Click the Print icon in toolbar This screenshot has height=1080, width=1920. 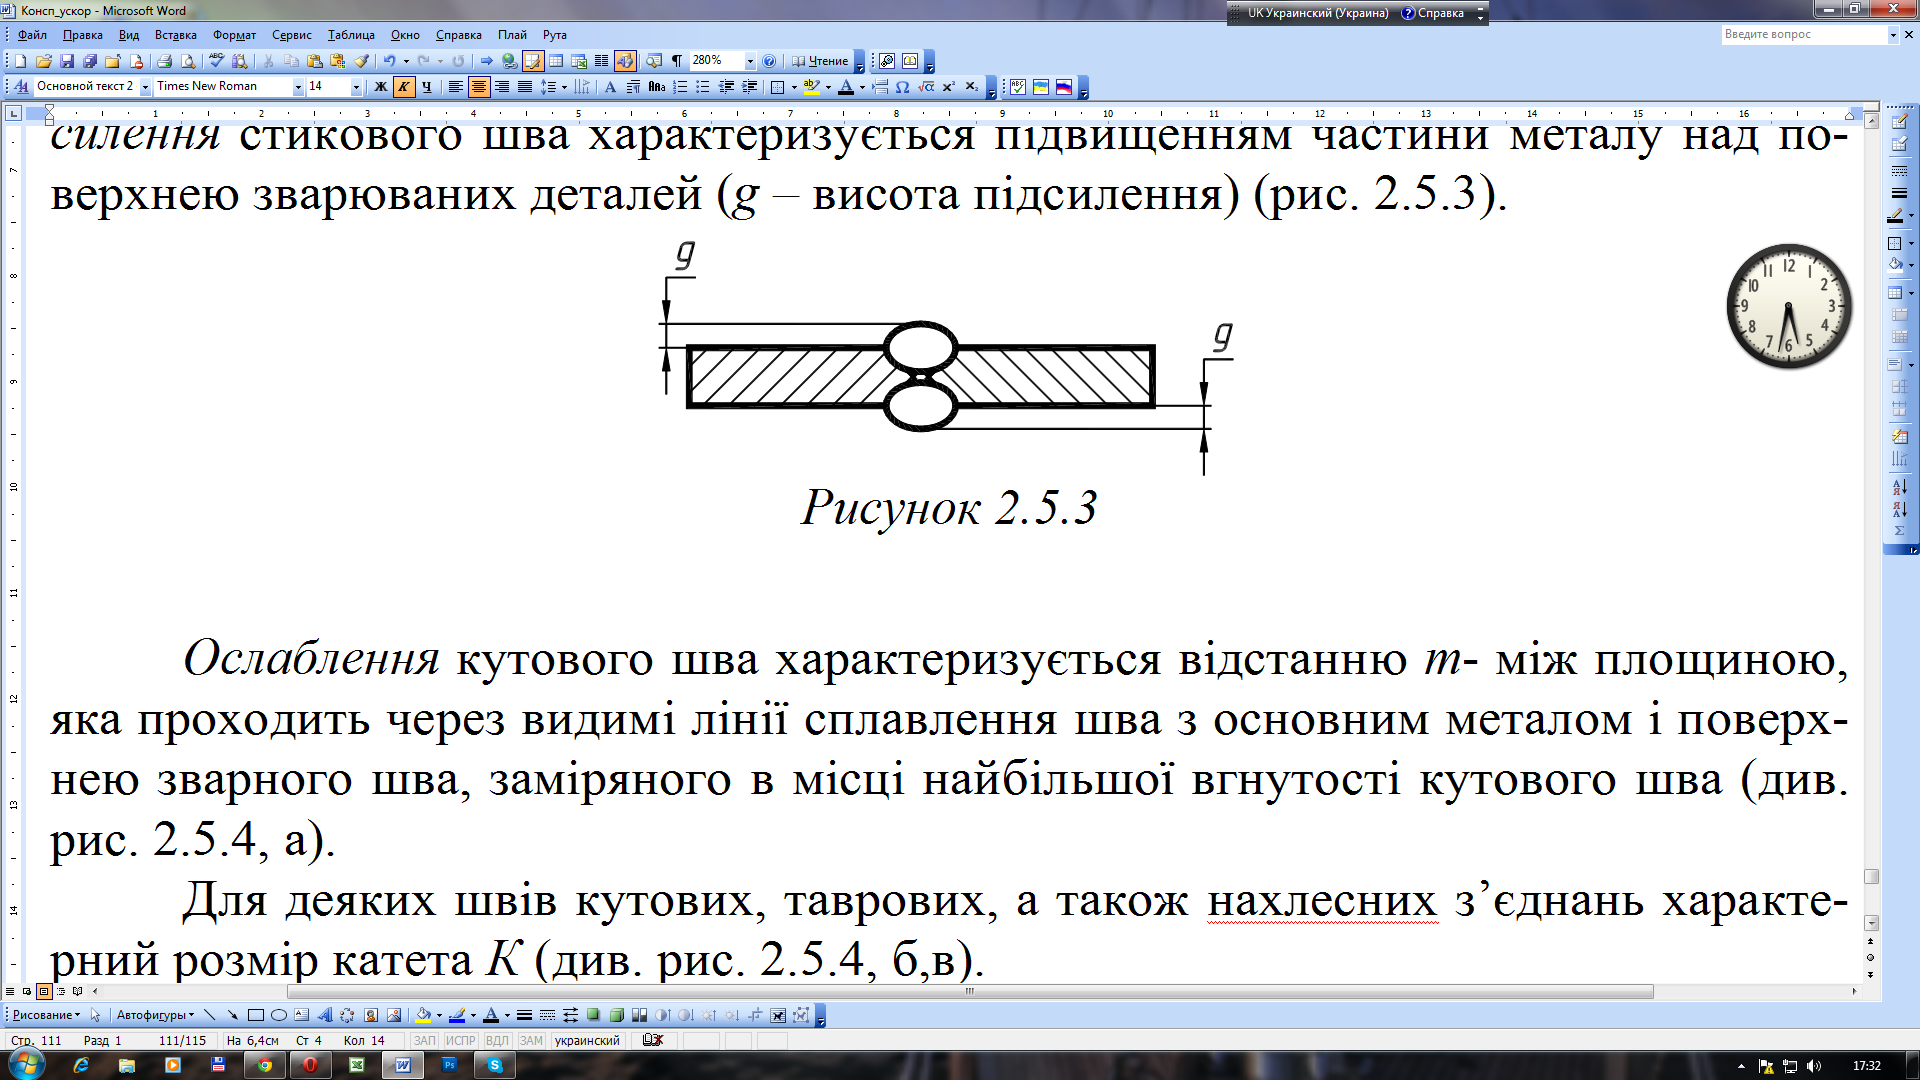coord(164,61)
